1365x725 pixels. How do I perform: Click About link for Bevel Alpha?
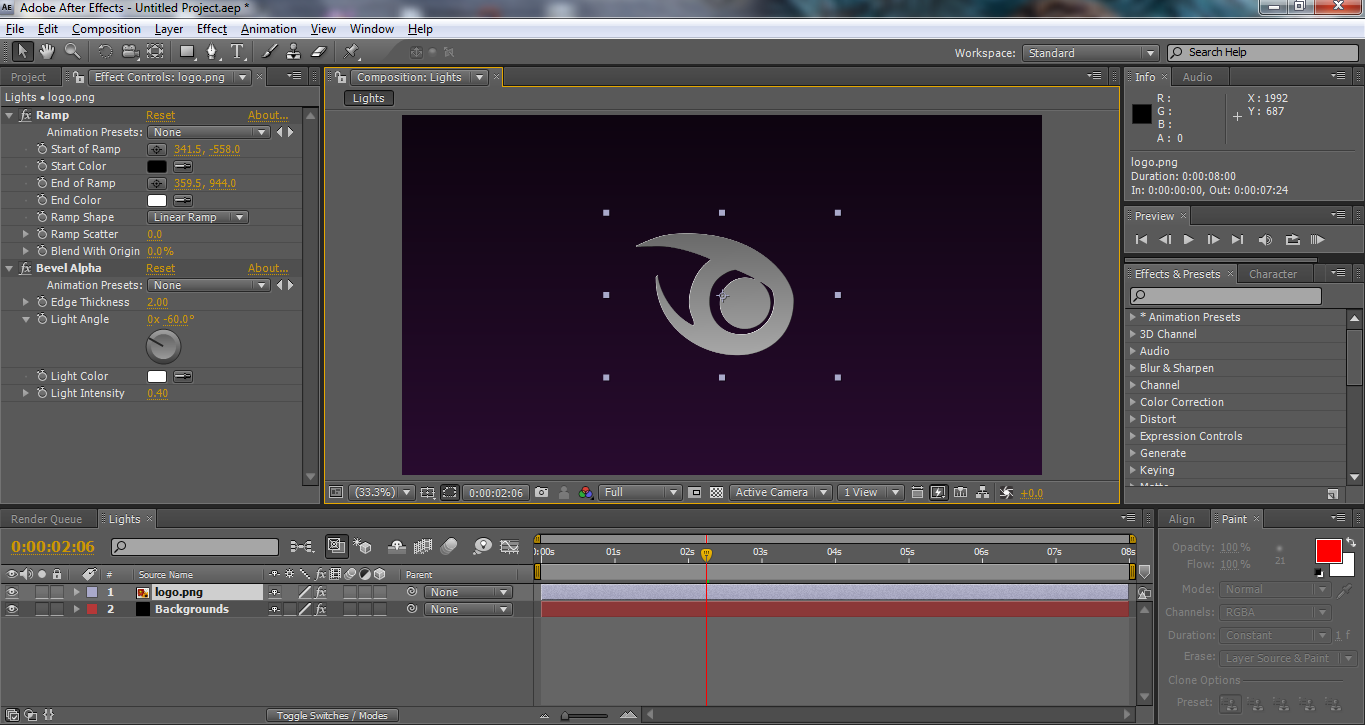268,268
